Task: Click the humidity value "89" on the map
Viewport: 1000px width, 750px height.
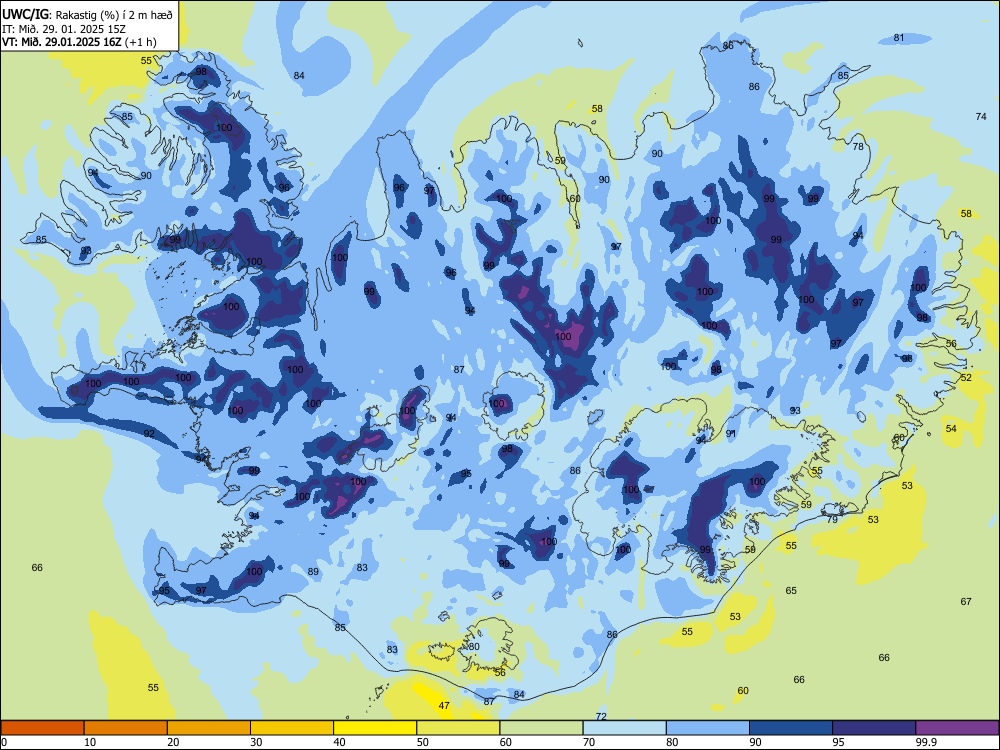Action: 313,571
